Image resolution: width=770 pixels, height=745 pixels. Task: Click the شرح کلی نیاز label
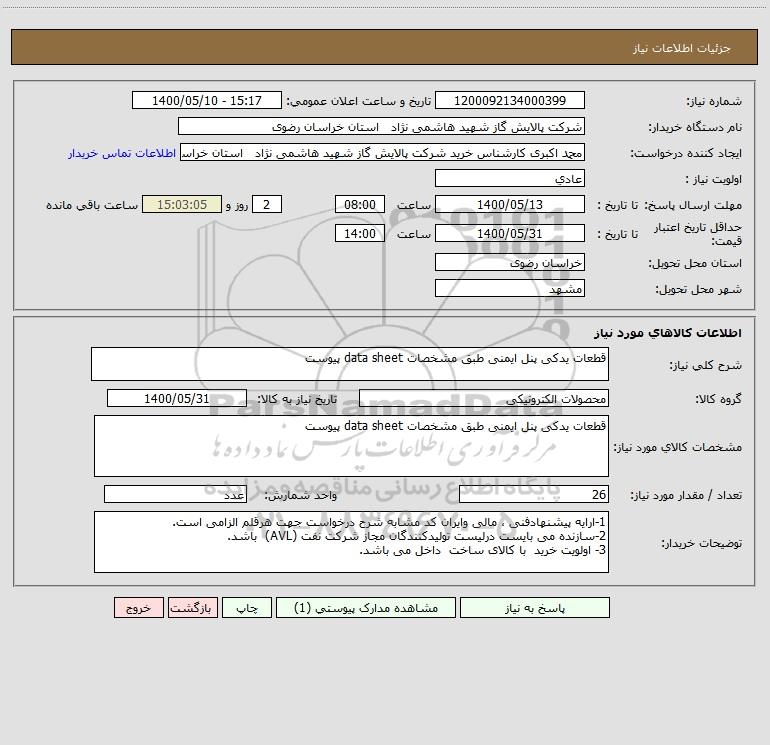(706, 365)
